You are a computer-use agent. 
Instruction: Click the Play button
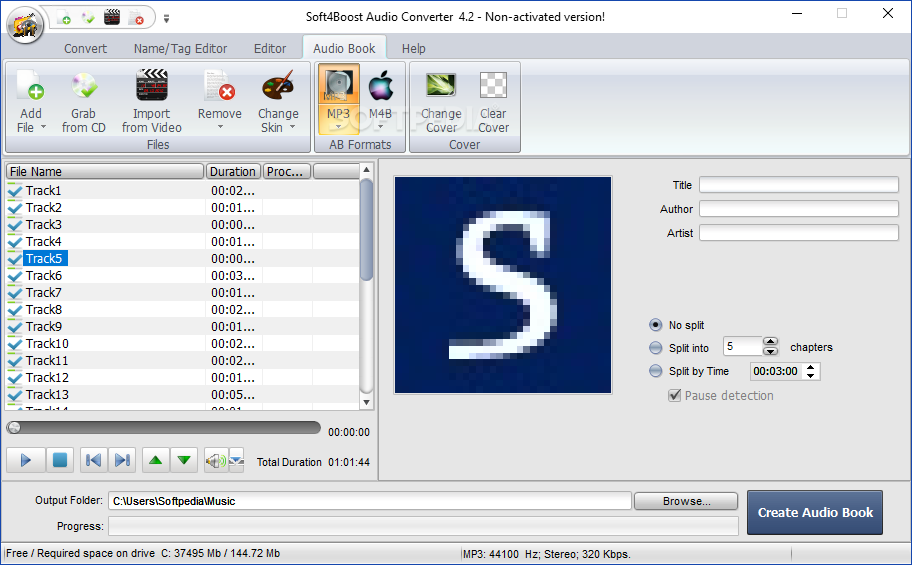coord(26,460)
